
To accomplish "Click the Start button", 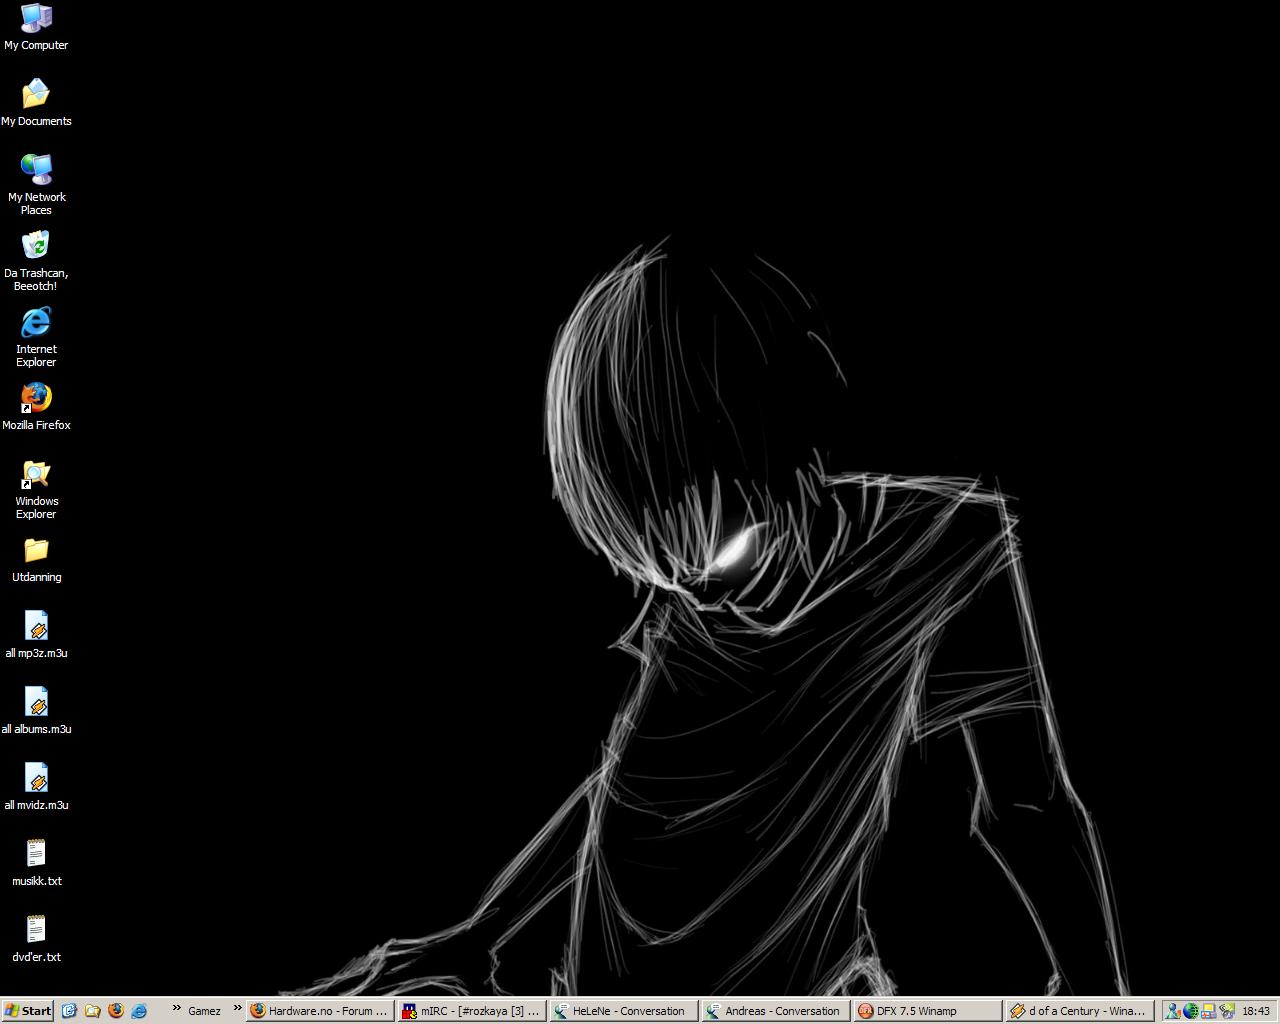I will 28,1011.
